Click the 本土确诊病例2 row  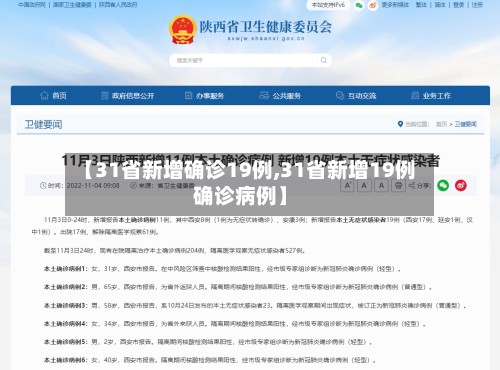pyautogui.click(x=238, y=287)
